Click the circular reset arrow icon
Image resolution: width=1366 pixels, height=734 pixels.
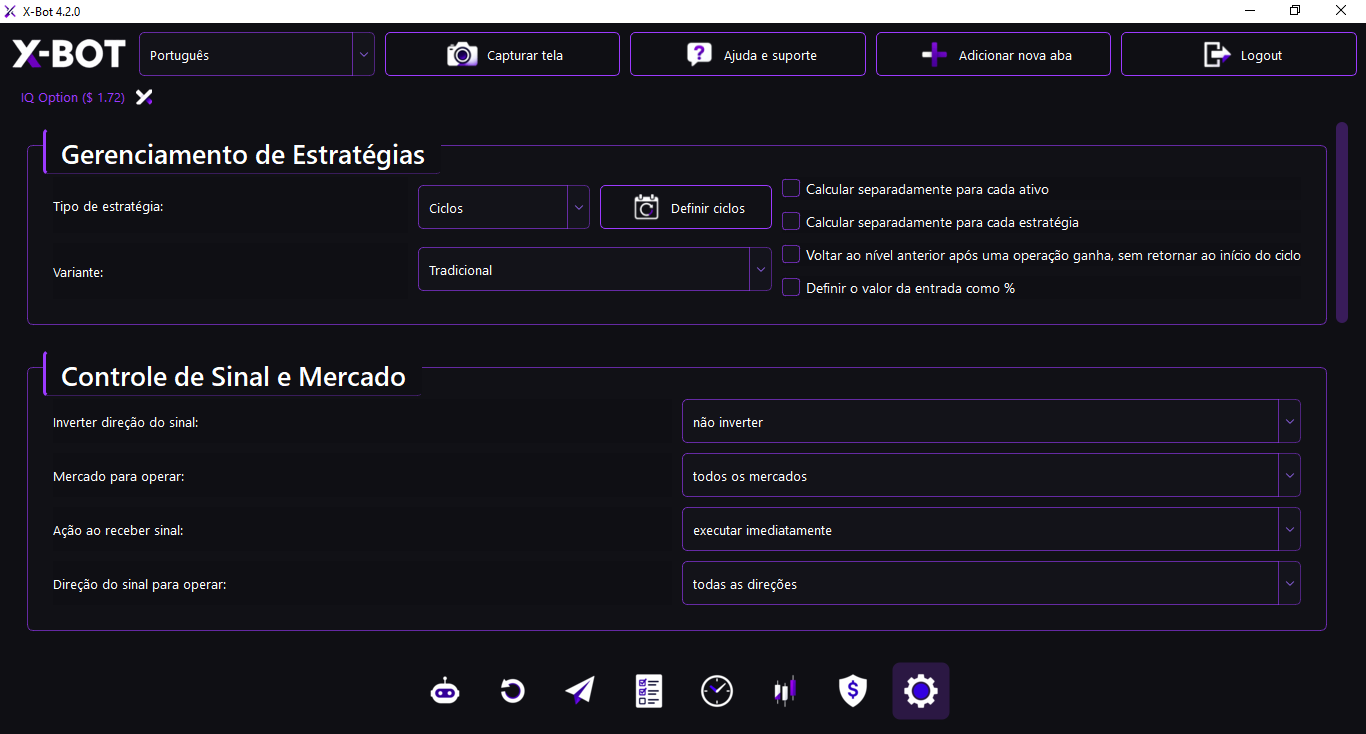click(513, 691)
